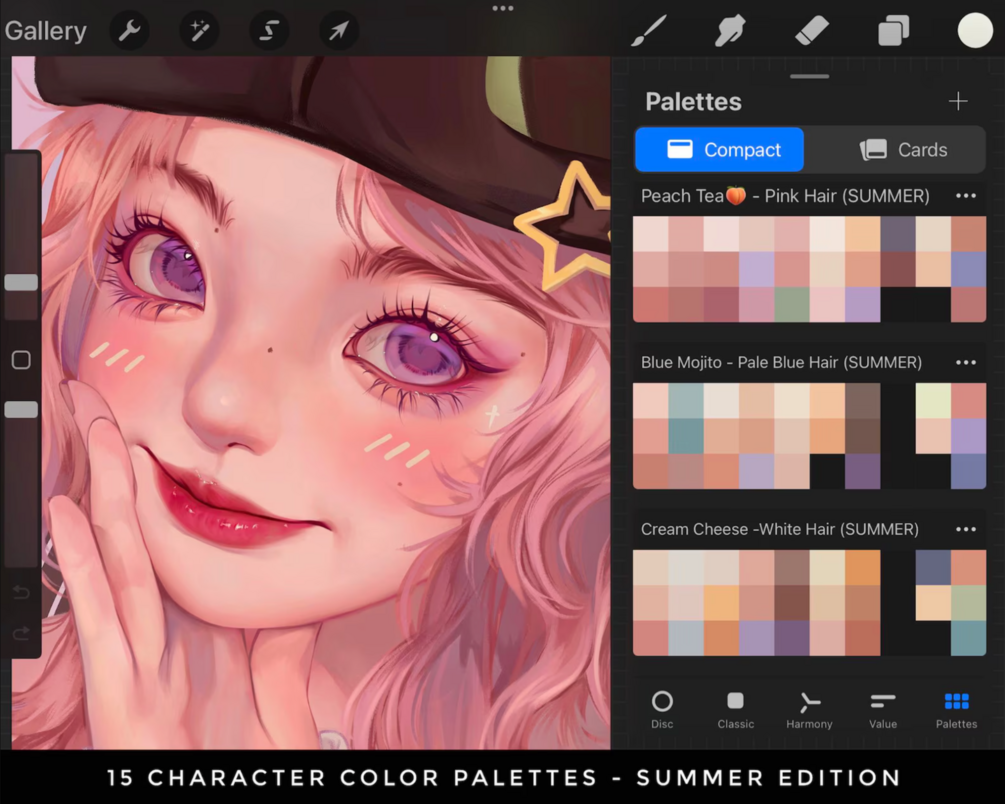
Task: Switch to the Value color tab
Action: 883,710
